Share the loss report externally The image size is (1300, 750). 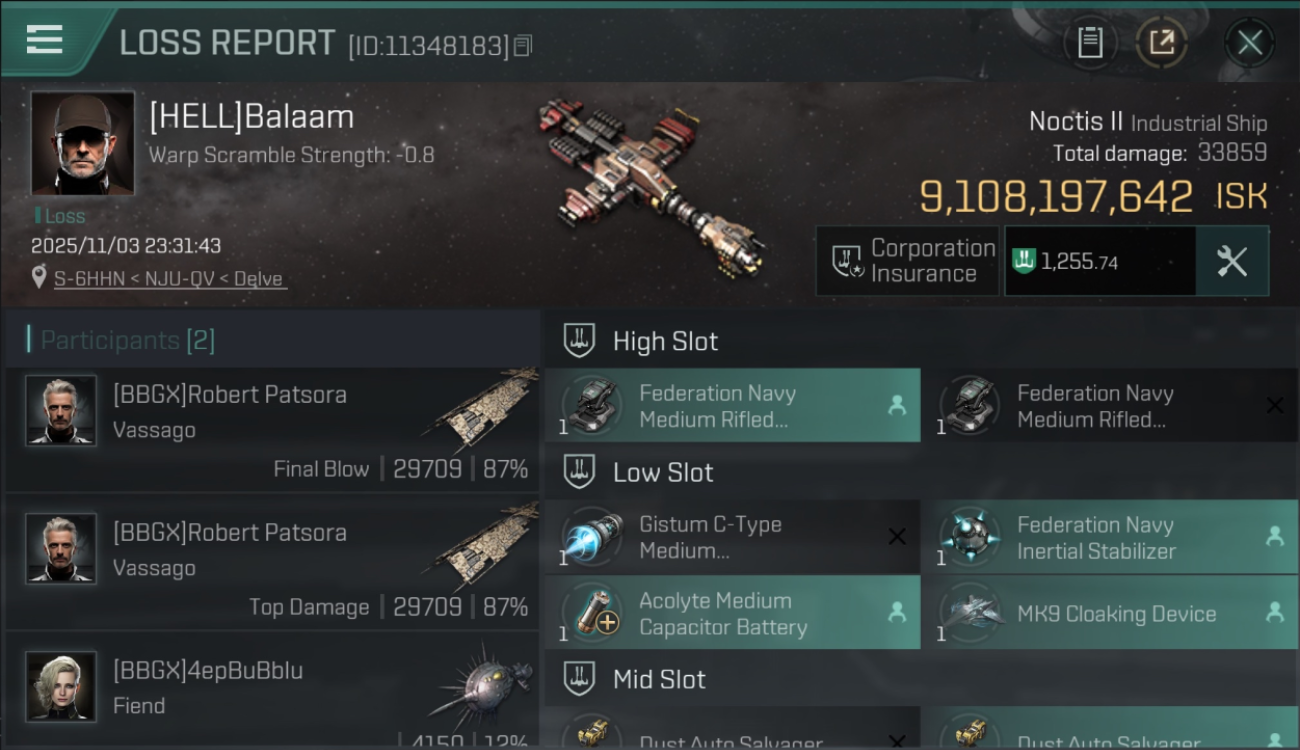pos(1161,42)
